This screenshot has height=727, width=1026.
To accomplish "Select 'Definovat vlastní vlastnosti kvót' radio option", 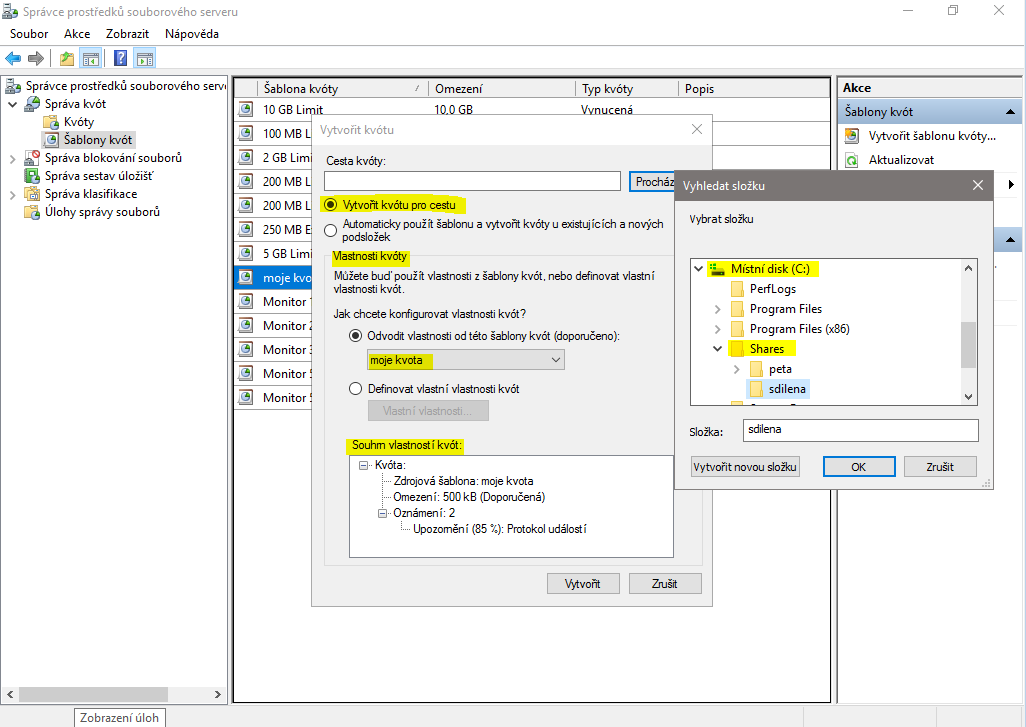I will pyautogui.click(x=355, y=388).
